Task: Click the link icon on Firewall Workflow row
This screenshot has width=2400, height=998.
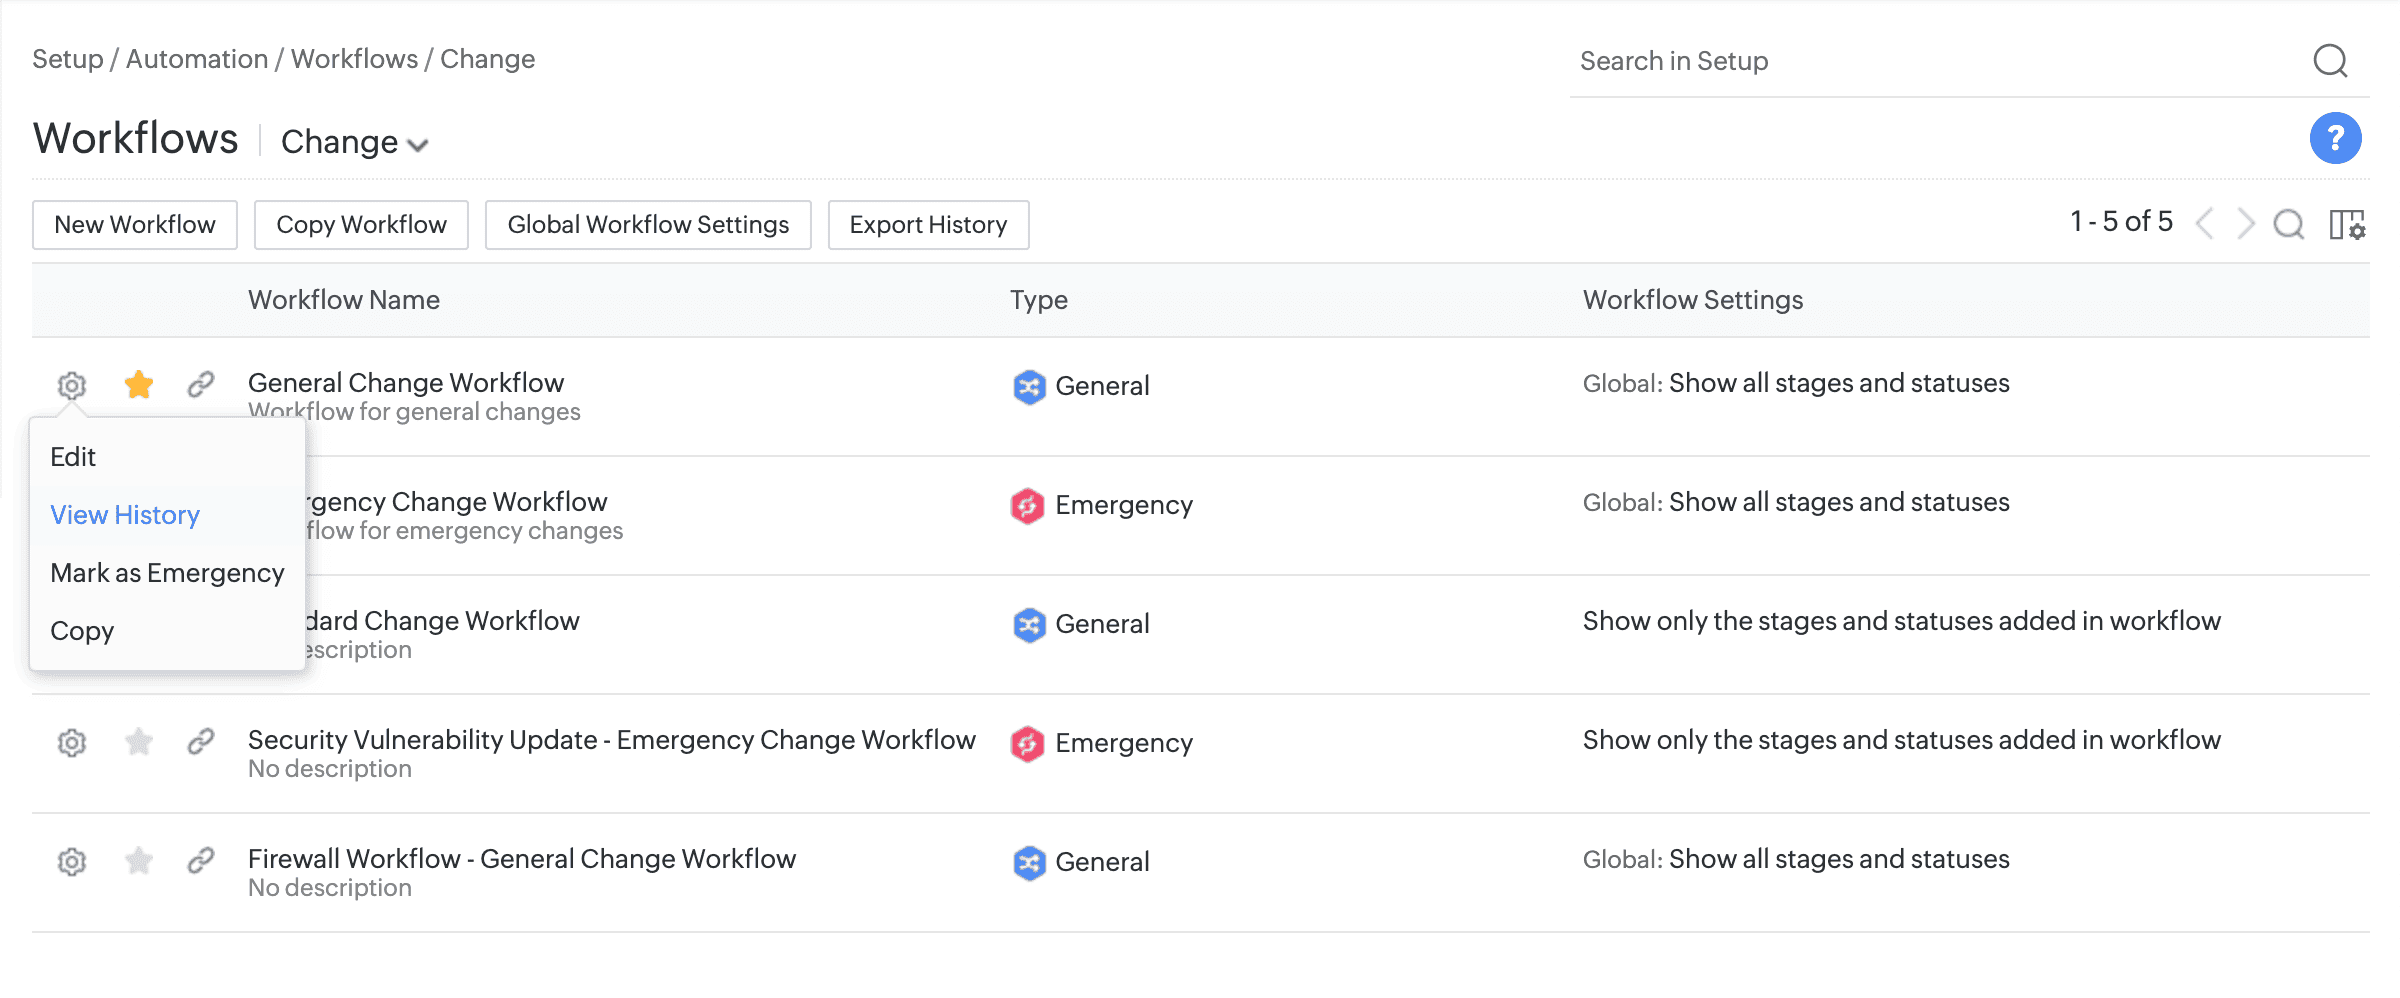Action: coord(203,861)
